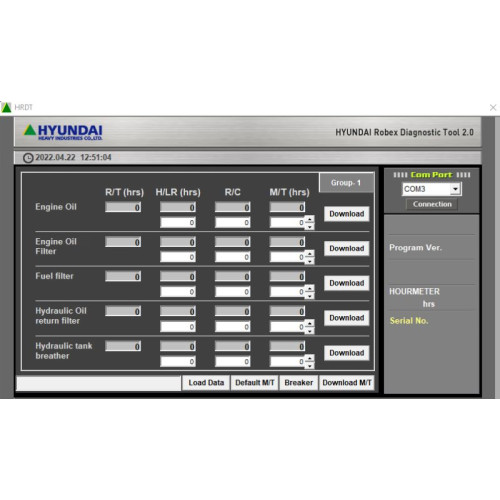Click the COM3 port text field

(426, 189)
